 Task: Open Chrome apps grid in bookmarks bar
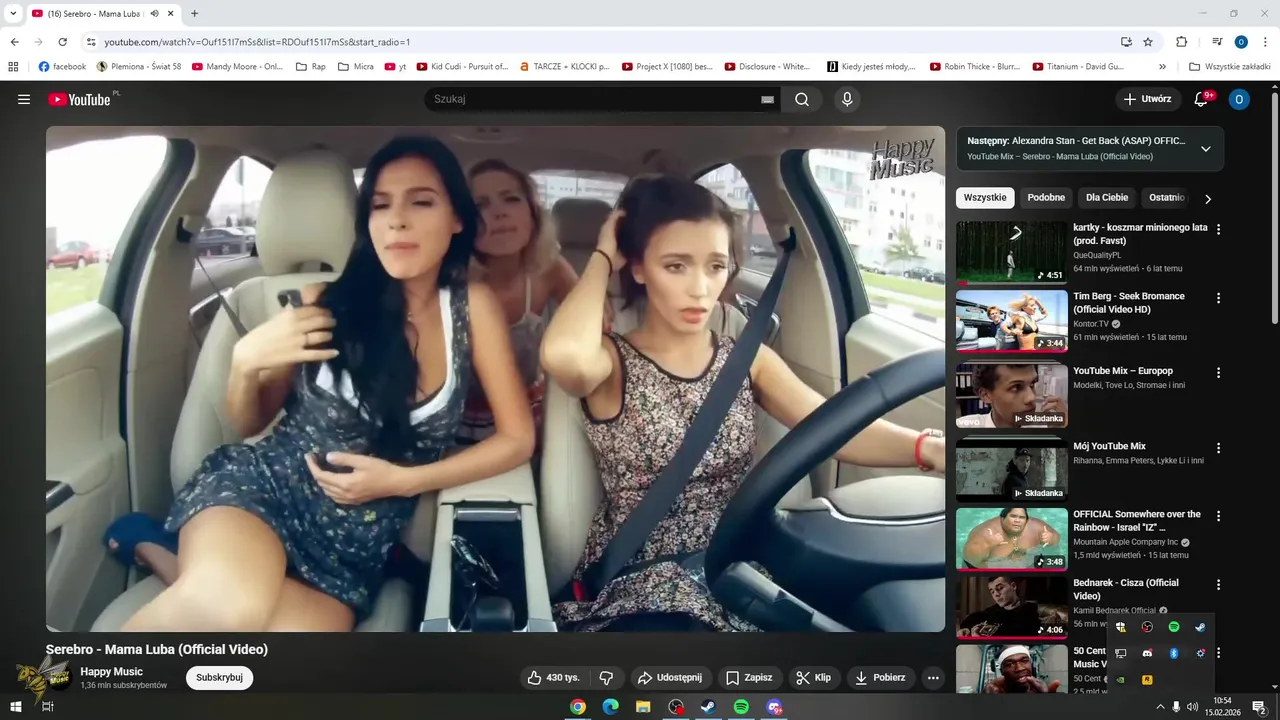click(x=13, y=67)
